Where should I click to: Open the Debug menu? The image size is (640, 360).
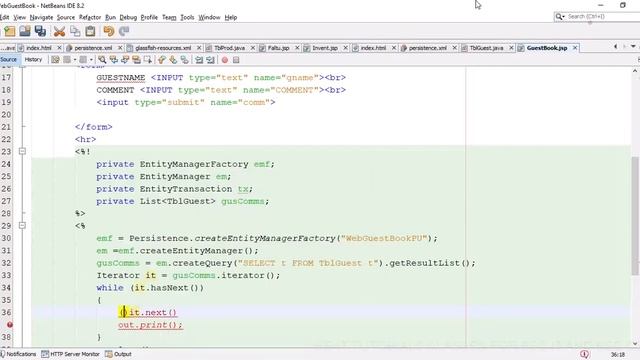point(128,18)
